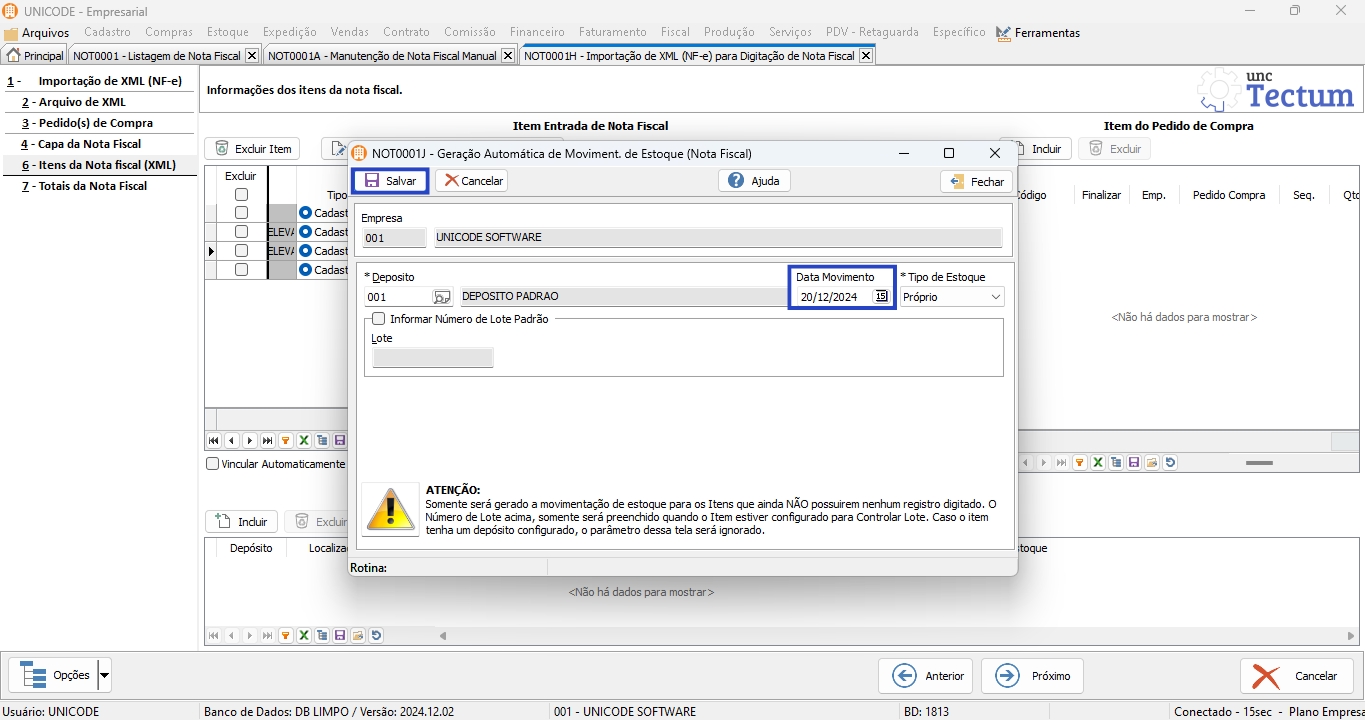This screenshot has height=720, width=1365.
Task: Go to the first record in the items grid
Action: point(213,440)
